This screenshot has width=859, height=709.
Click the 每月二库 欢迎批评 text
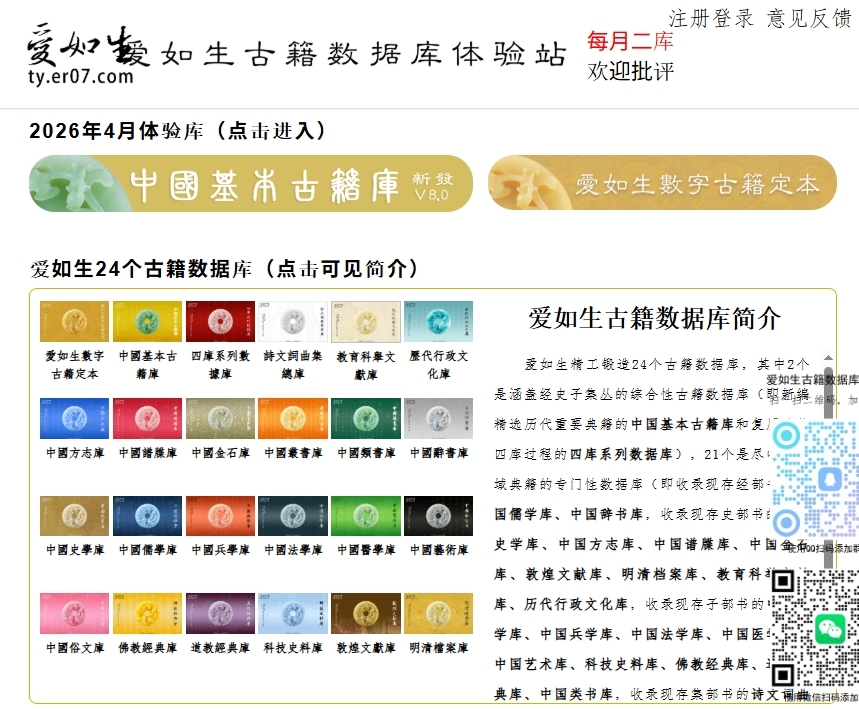pyautogui.click(x=630, y=56)
